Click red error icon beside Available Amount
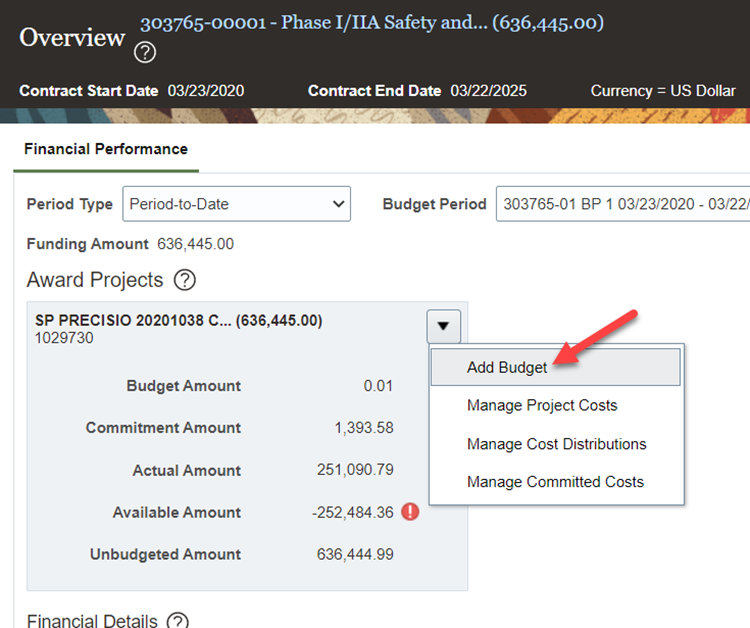Viewport: 750px width, 628px height. (x=410, y=512)
